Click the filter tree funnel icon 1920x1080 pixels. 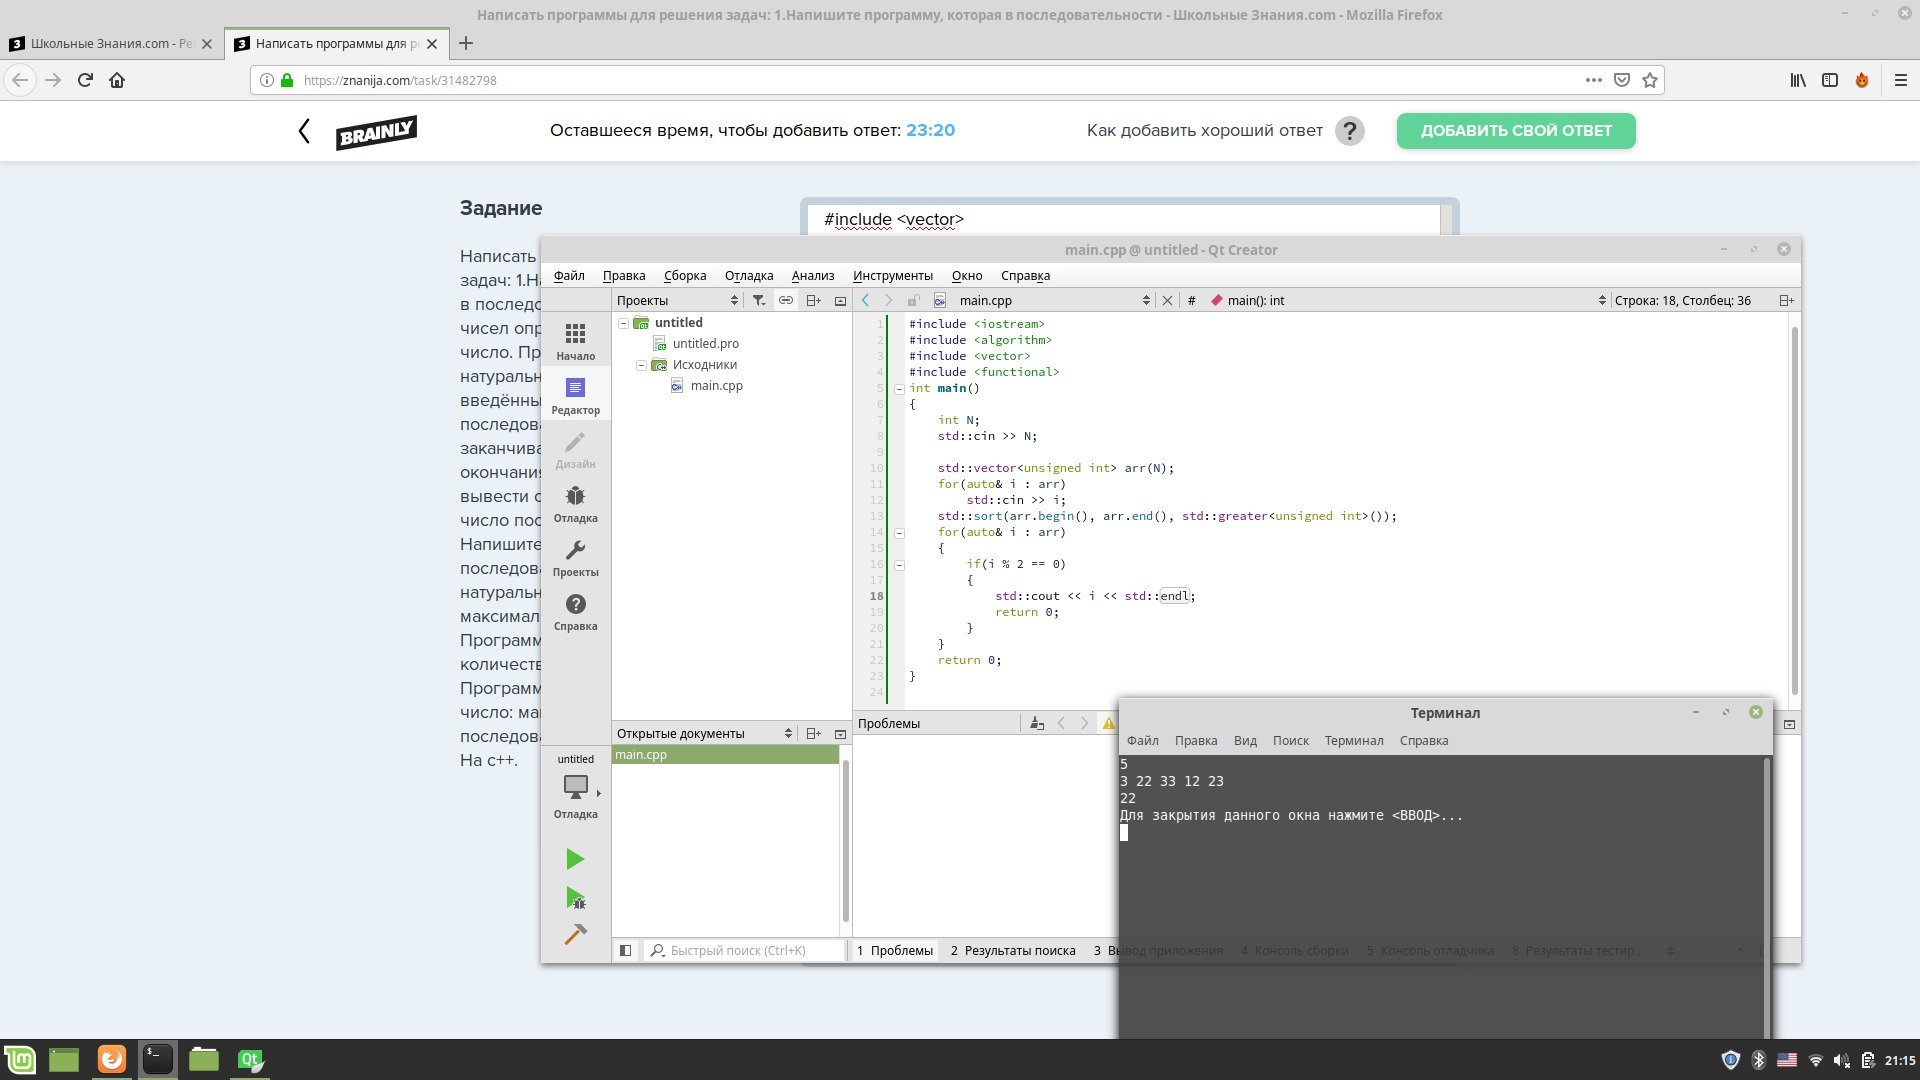(759, 300)
